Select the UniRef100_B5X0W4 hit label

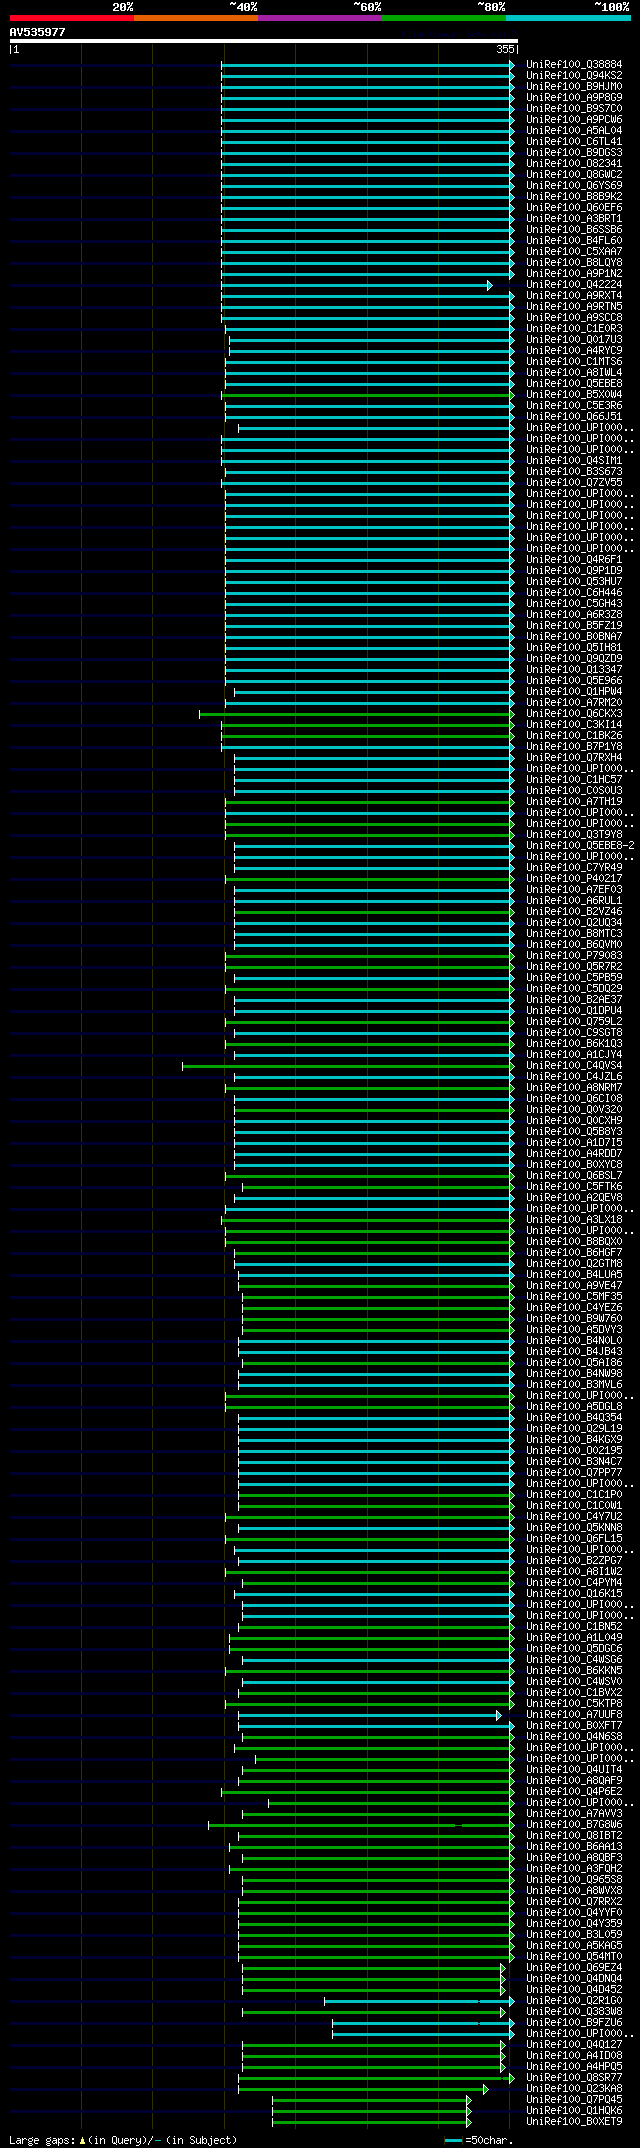pyautogui.click(x=574, y=395)
